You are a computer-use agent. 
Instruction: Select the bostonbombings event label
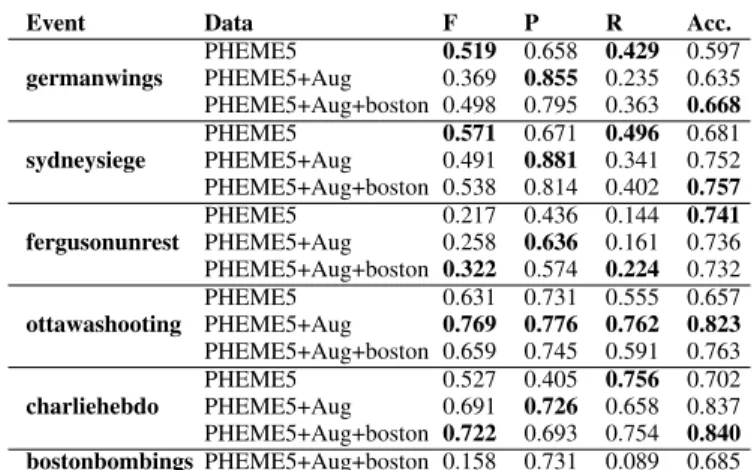[x=110, y=460]
